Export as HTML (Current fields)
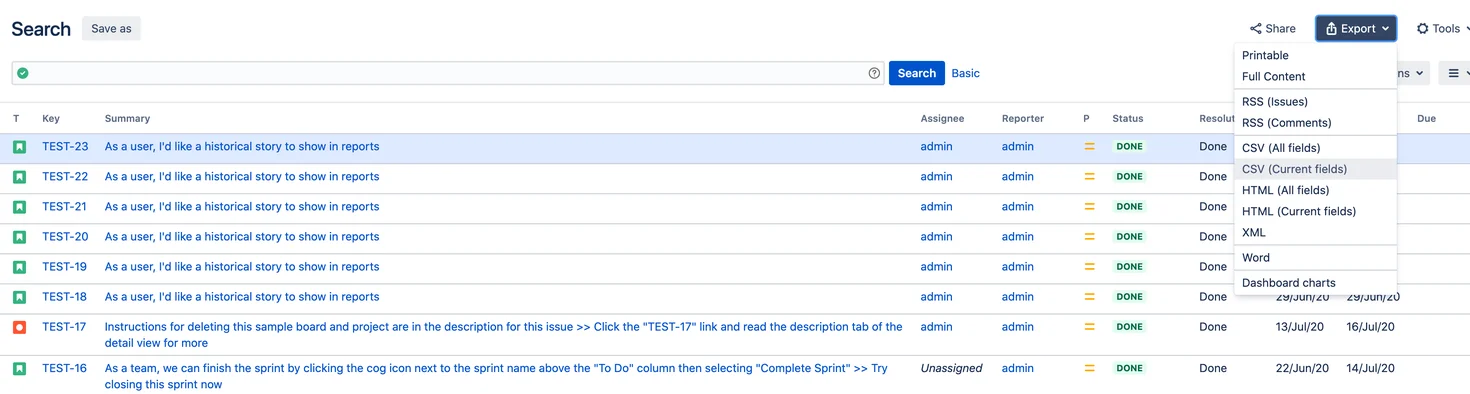Viewport: 1470px width, 394px height. [x=1315, y=211]
